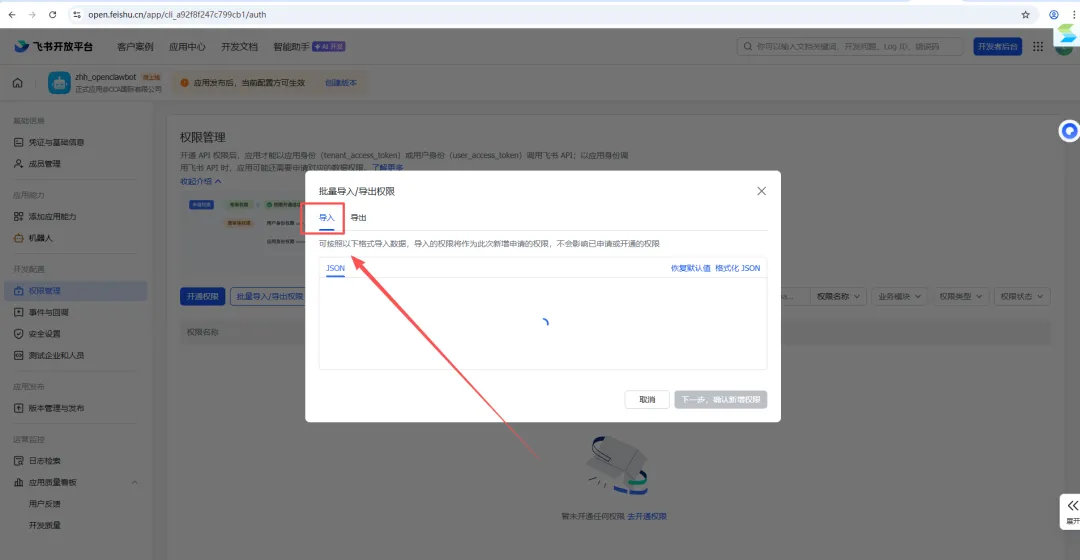The width and height of the screenshot is (1080, 560).
Task: Open 权限管理 in sidebar
Action: click(76, 291)
